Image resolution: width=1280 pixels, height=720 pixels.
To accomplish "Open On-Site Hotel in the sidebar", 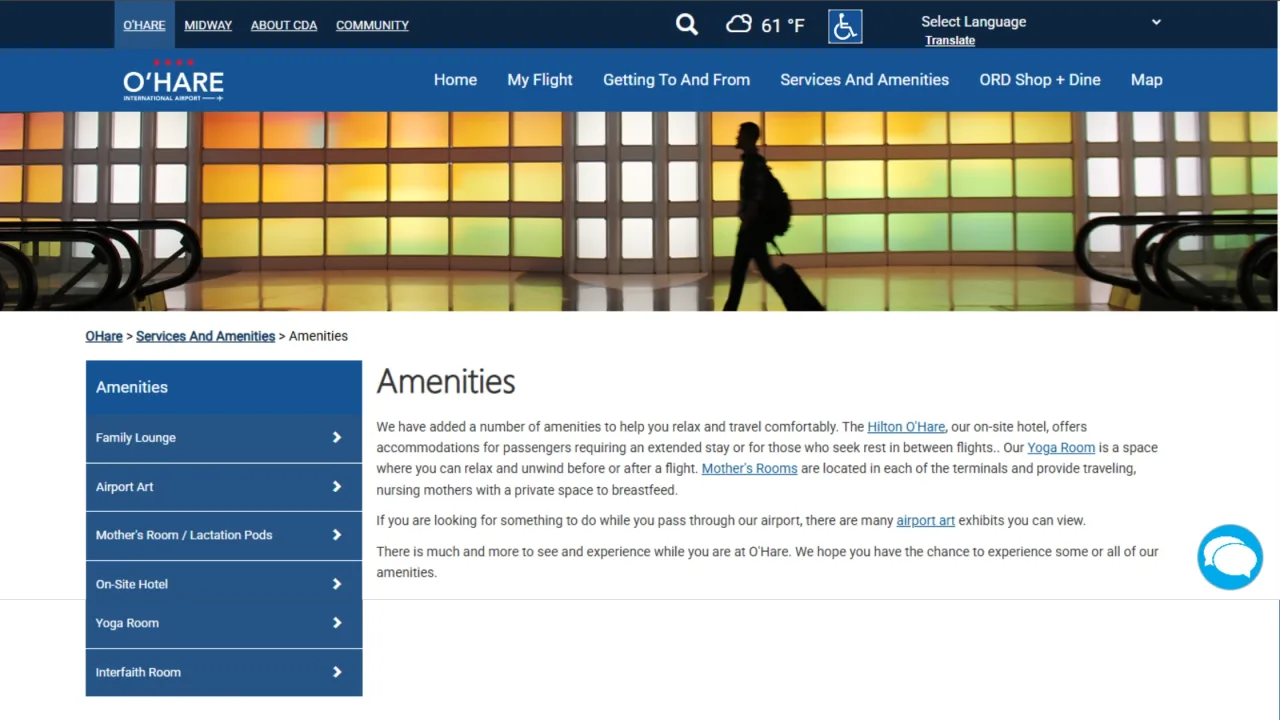I will [x=224, y=581].
